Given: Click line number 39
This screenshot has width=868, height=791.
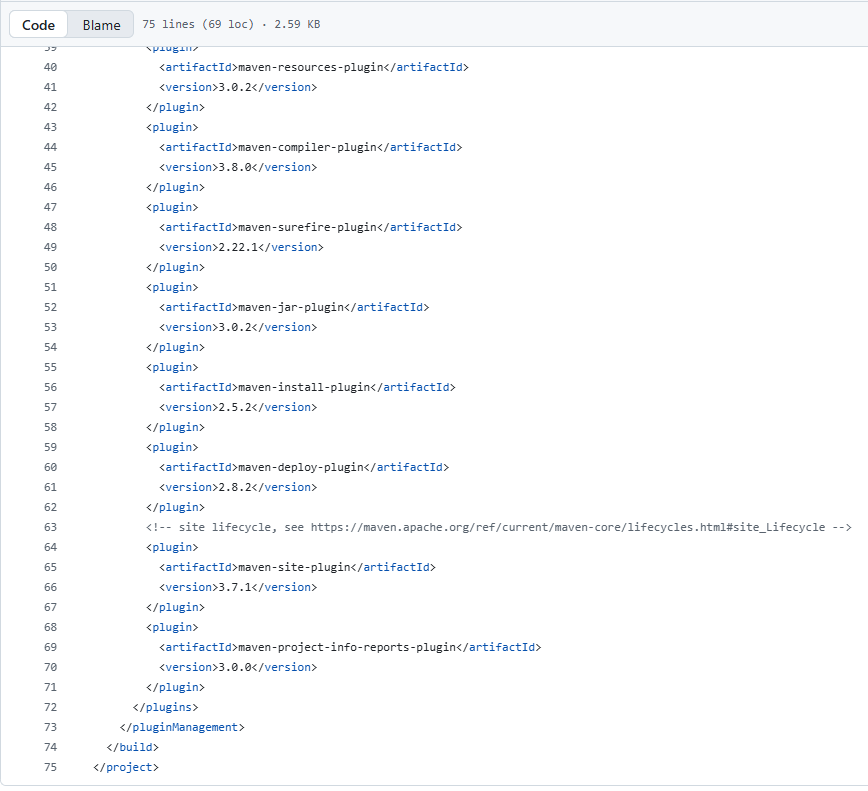Looking at the screenshot, I should pos(50,47).
